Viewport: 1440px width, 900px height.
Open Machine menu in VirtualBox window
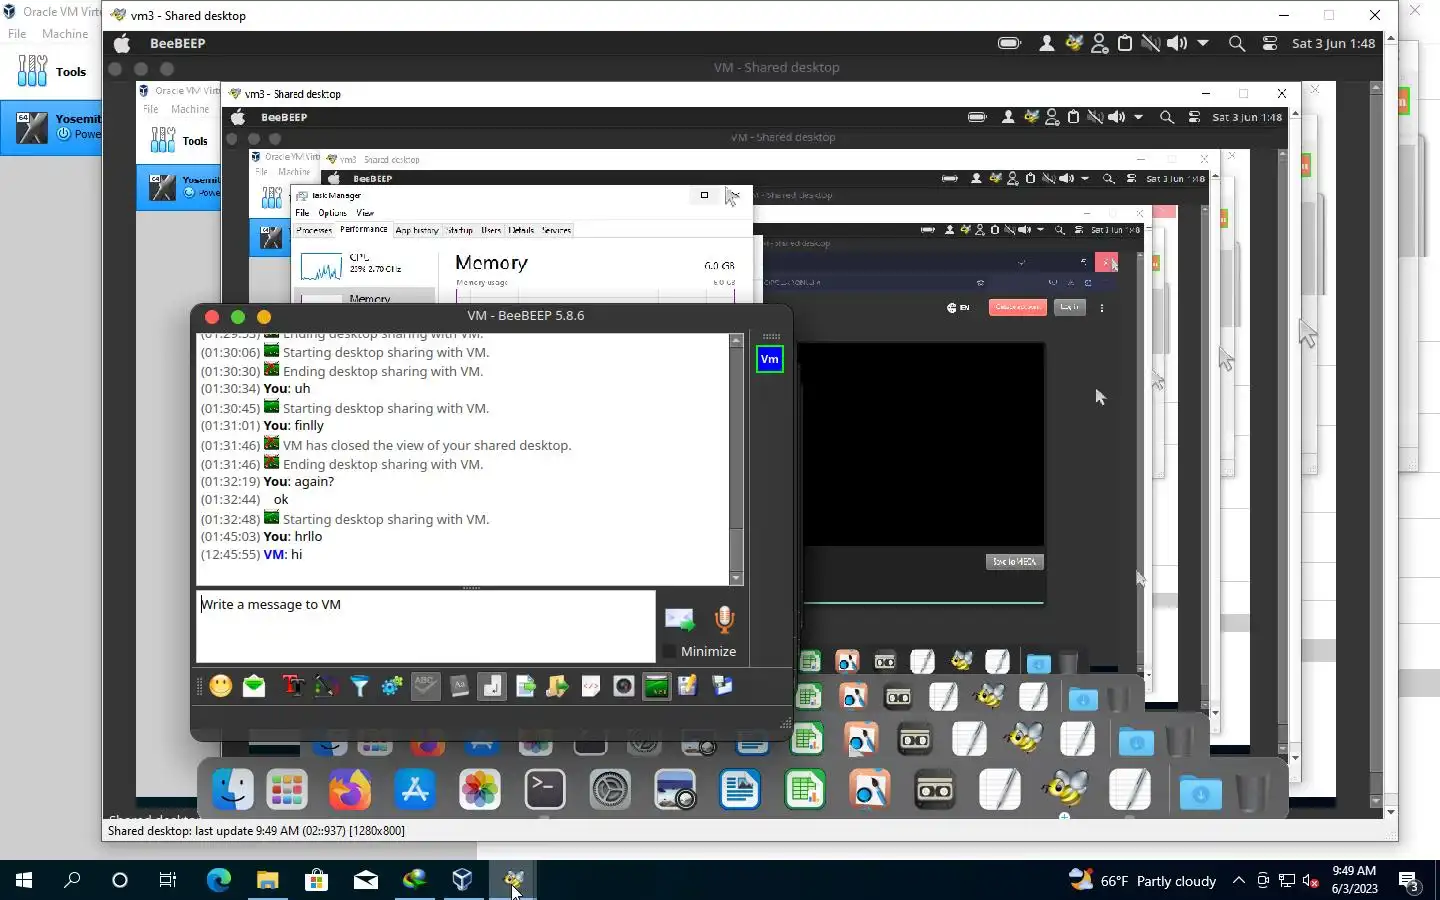click(x=65, y=33)
